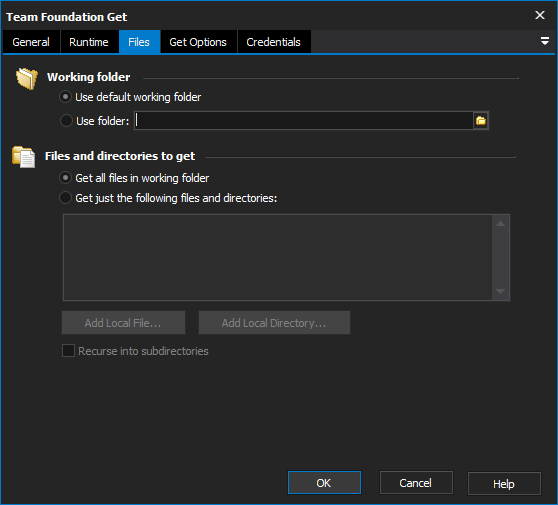
Task: Open the Credentials tab
Action: [x=274, y=42]
